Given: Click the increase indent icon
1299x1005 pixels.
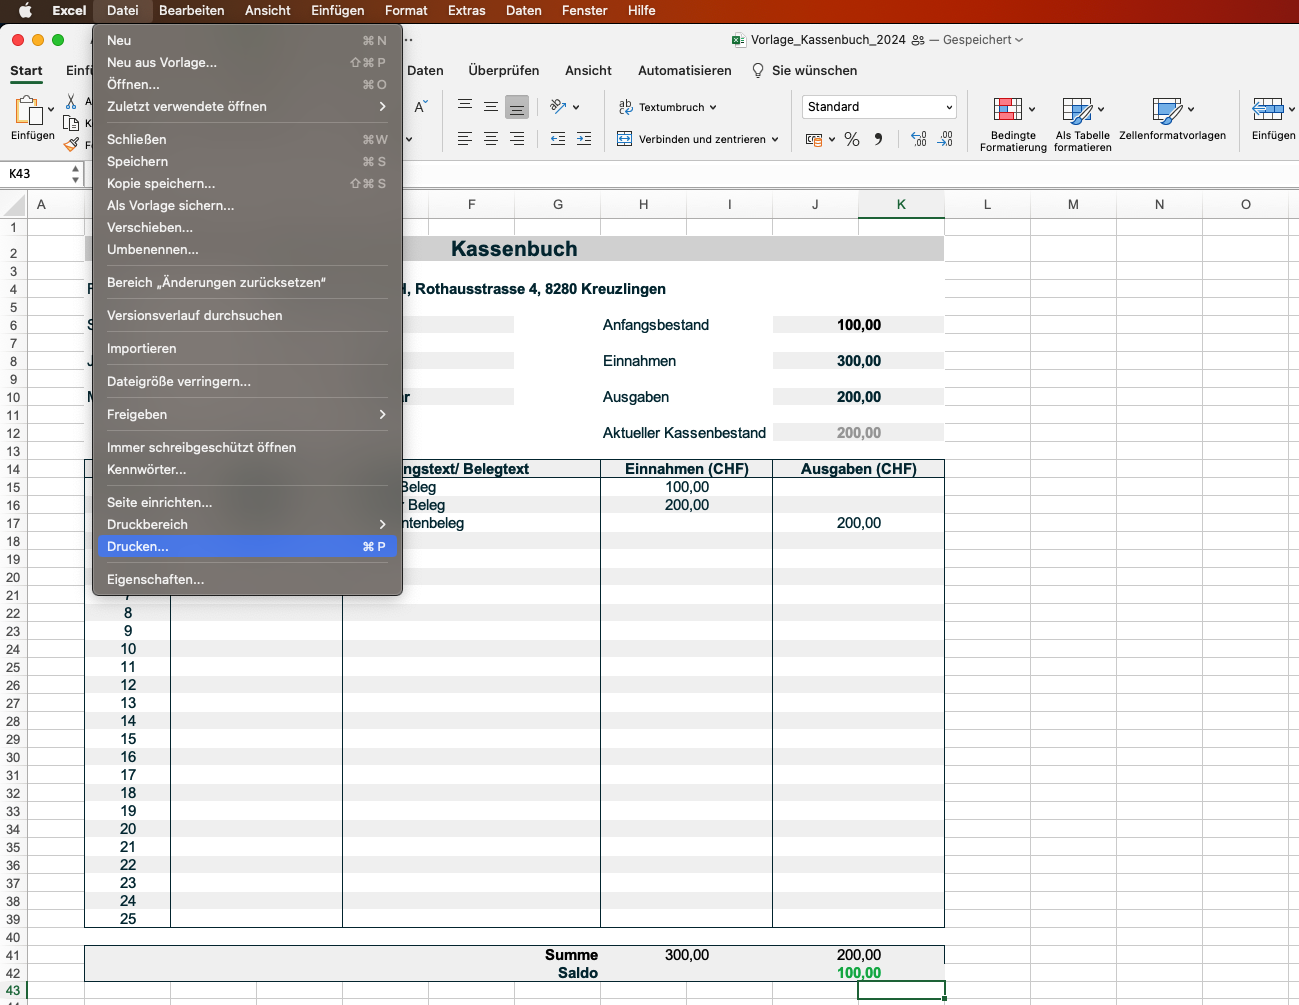Looking at the screenshot, I should (584, 140).
